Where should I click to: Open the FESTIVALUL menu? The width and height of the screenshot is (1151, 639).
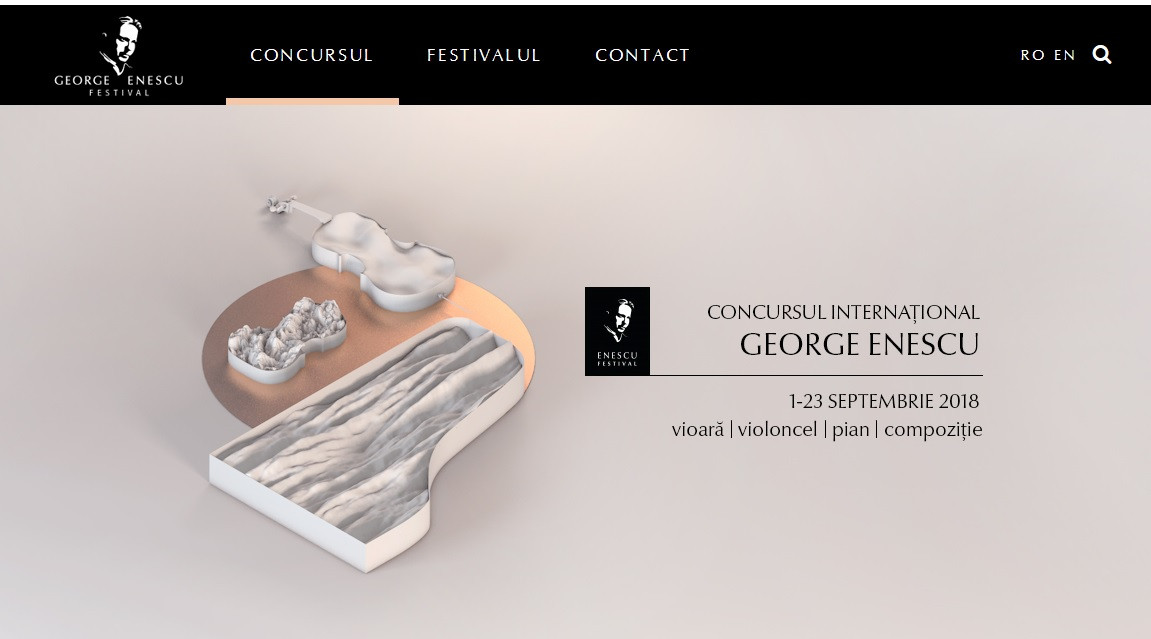coord(484,55)
